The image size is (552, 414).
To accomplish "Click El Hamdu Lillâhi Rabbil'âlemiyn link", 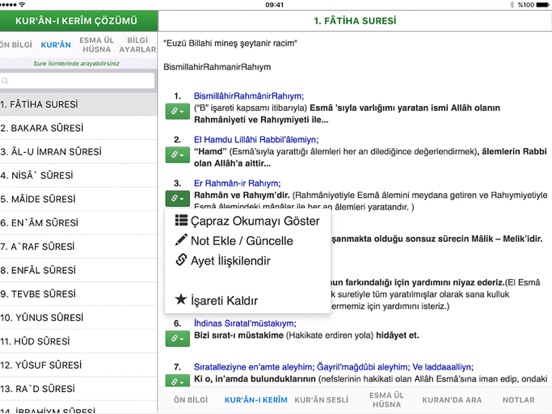I will [256, 140].
